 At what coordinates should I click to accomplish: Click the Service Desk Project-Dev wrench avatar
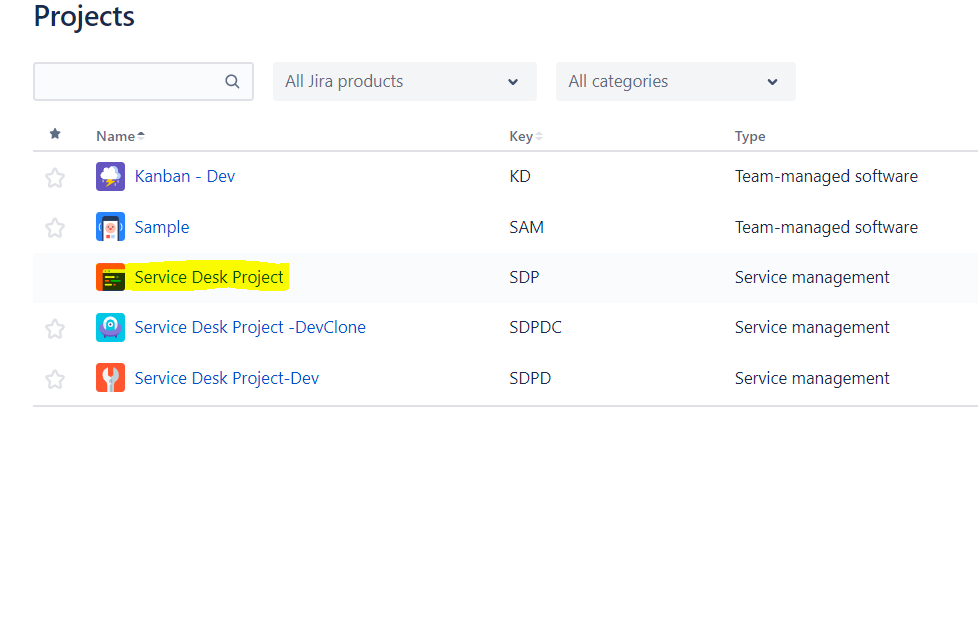[110, 378]
